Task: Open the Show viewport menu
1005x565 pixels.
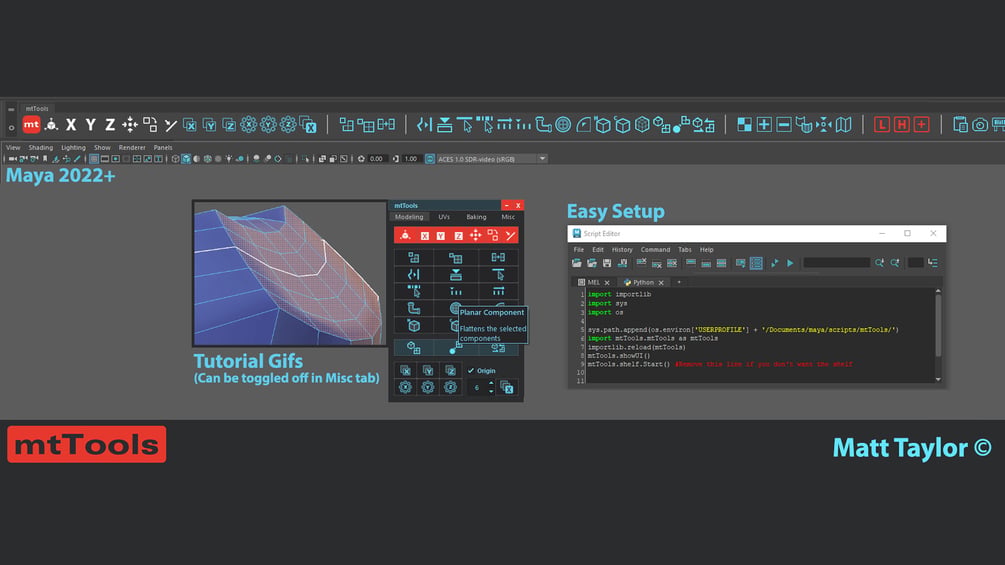Action: (x=102, y=147)
